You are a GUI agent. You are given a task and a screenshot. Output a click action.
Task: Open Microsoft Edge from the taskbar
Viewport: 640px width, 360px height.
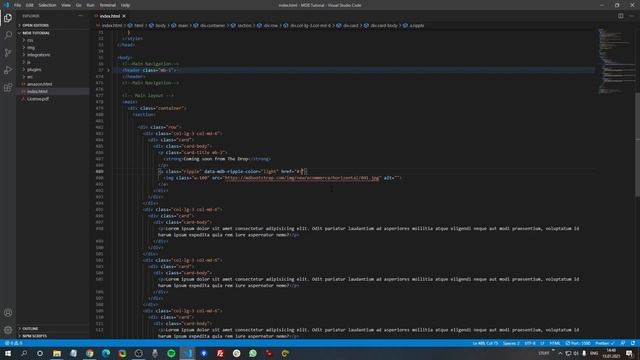point(106,353)
